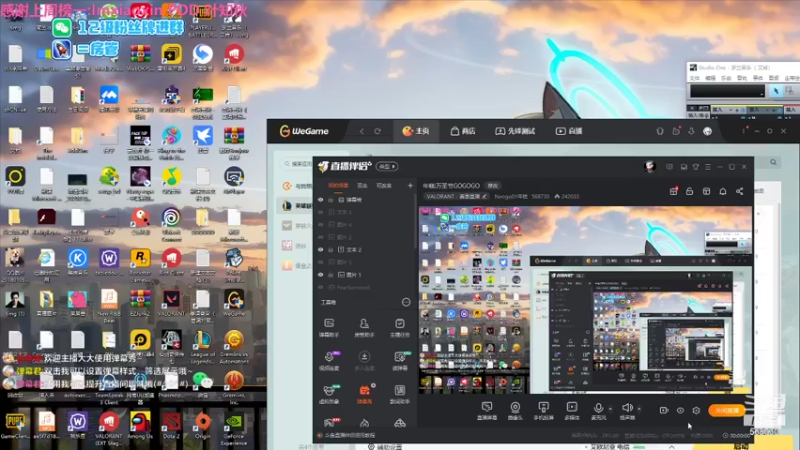Toggle visibility of 图片 4 layer
The image size is (800, 450).
321,224
